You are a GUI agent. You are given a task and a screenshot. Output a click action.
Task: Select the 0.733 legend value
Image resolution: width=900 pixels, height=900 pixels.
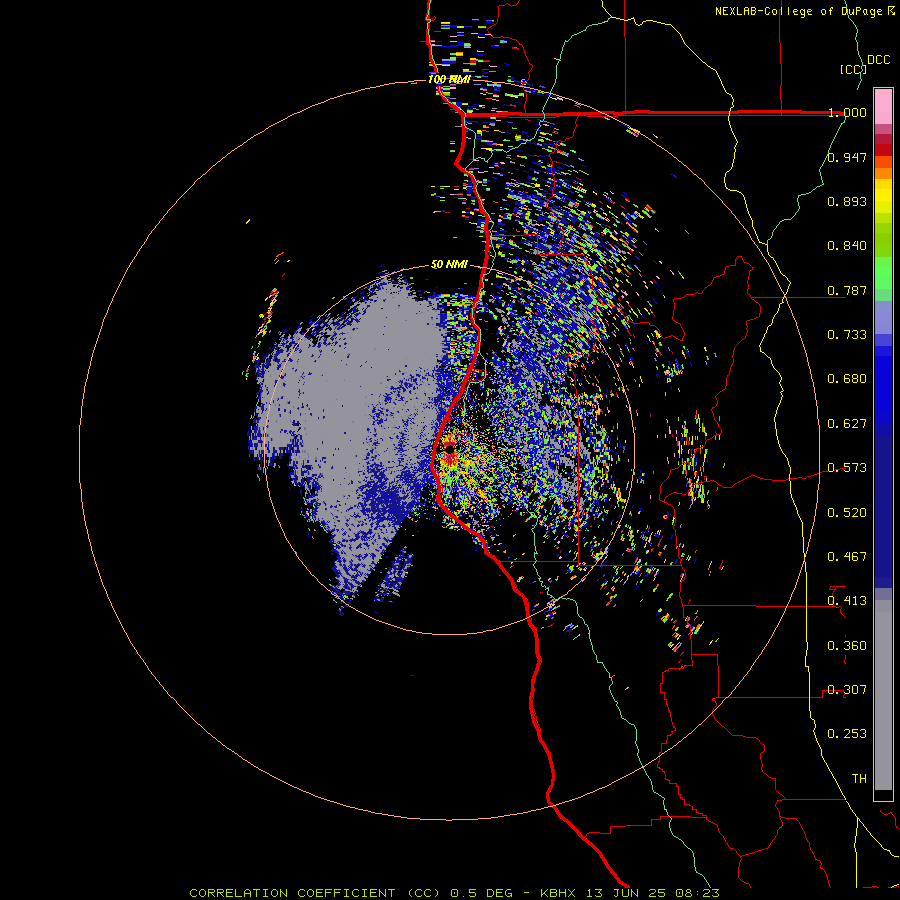click(847, 335)
